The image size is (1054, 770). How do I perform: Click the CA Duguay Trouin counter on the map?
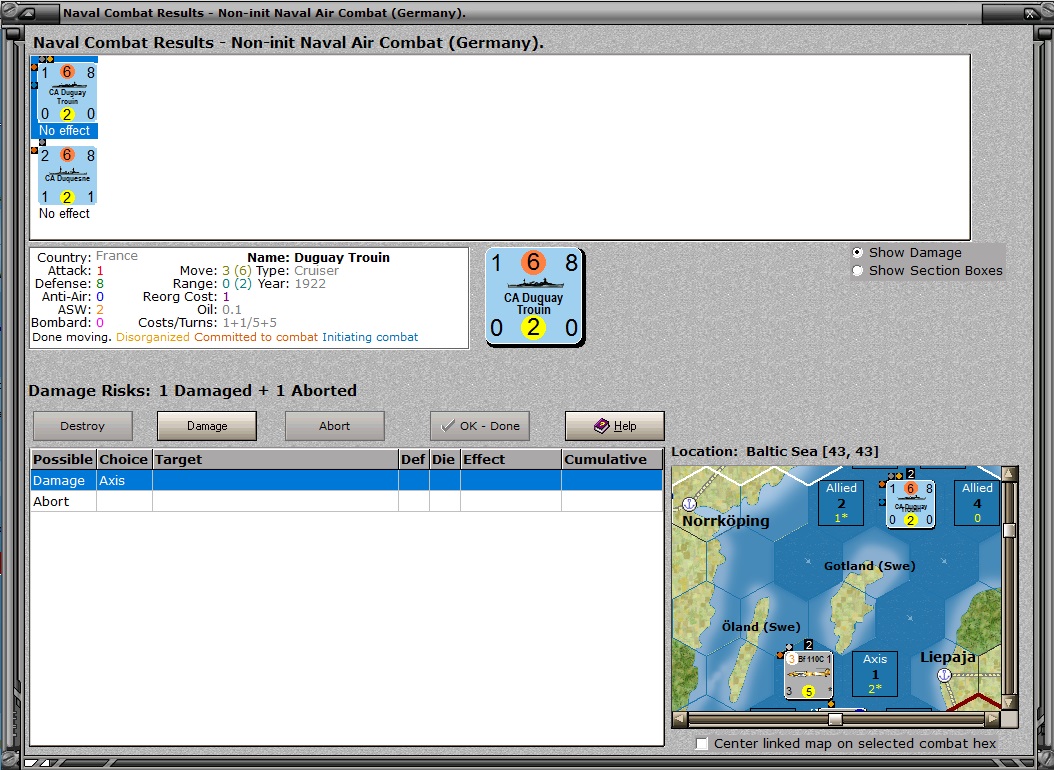pos(911,504)
